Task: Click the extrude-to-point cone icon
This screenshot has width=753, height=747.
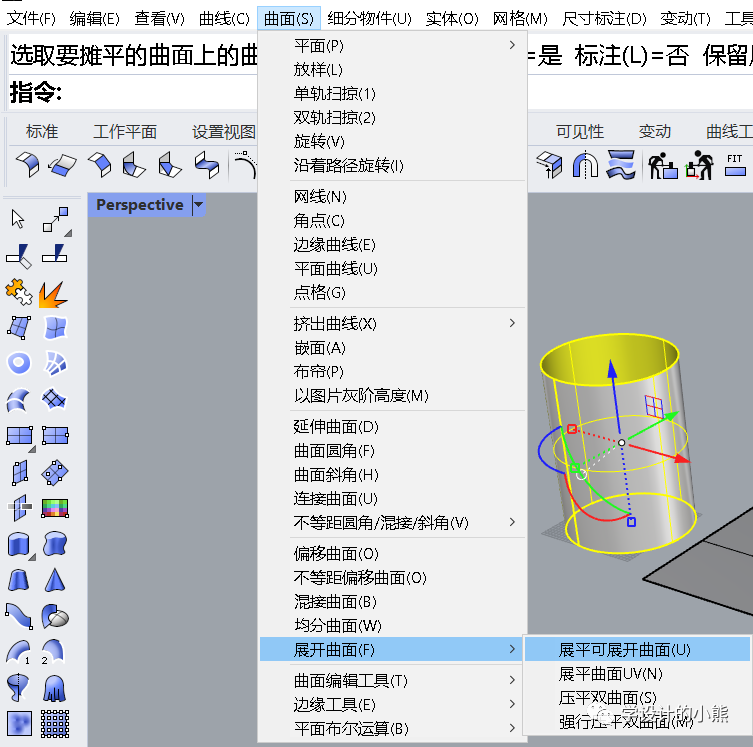Action: pos(55,580)
